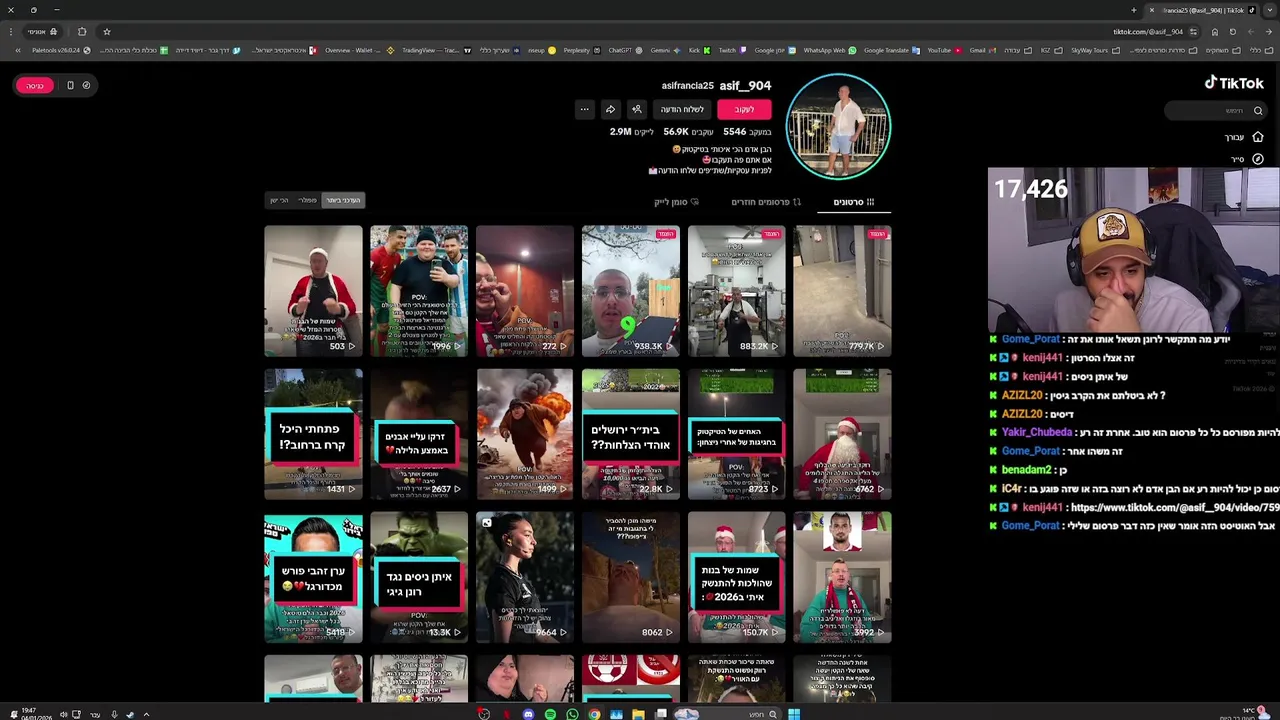This screenshot has width=1280, height=720.
Task: Click the volume speaker icon in tray
Action: coord(63,714)
